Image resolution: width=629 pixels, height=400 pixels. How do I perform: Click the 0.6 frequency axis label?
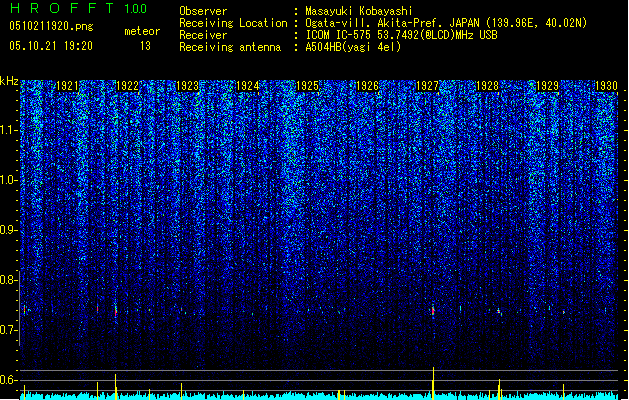8,380
